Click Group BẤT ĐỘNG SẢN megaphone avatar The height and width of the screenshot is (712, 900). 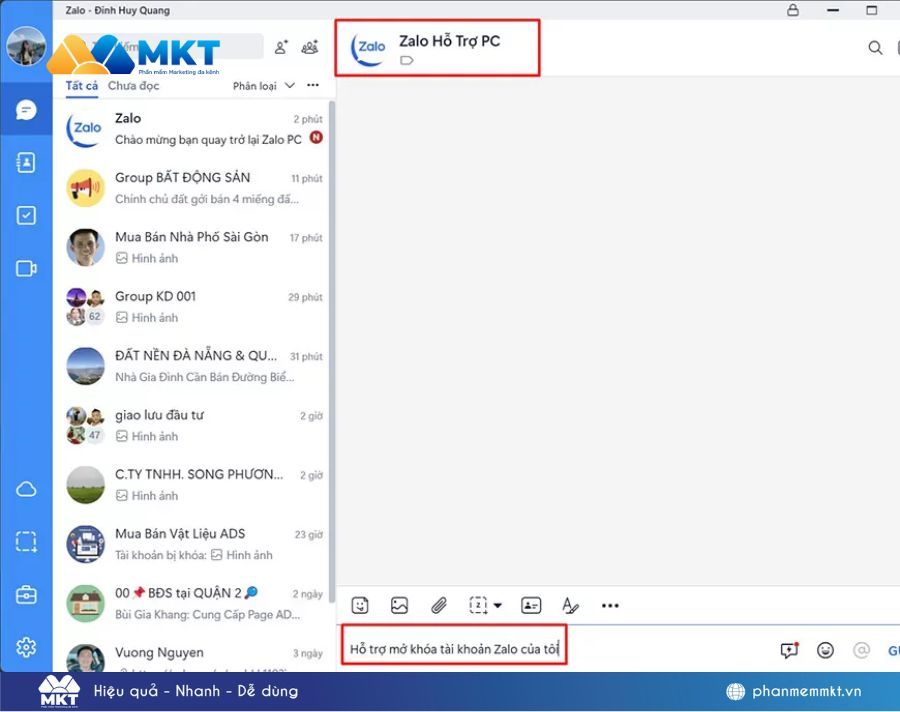[x=86, y=188]
